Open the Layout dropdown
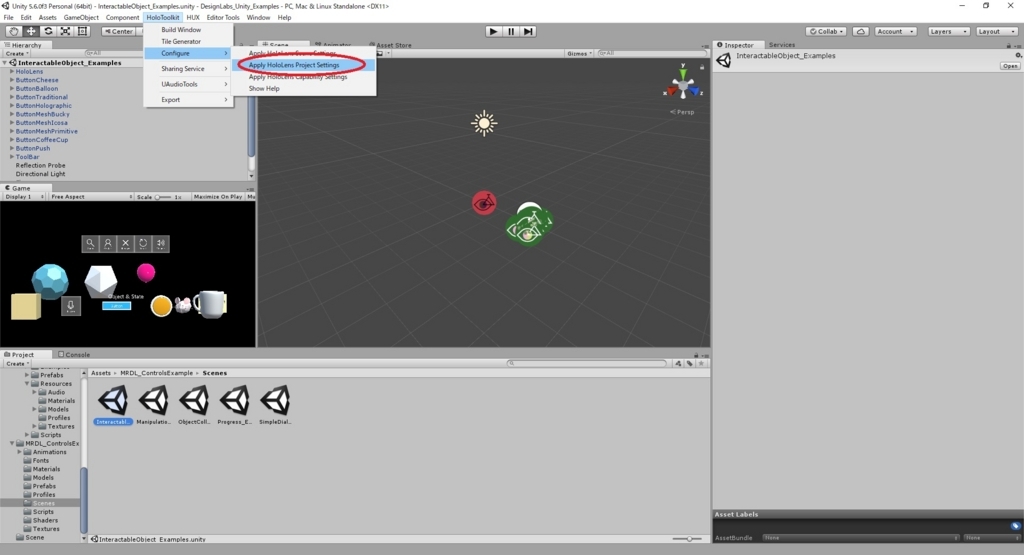The image size is (1024, 555). [997, 31]
